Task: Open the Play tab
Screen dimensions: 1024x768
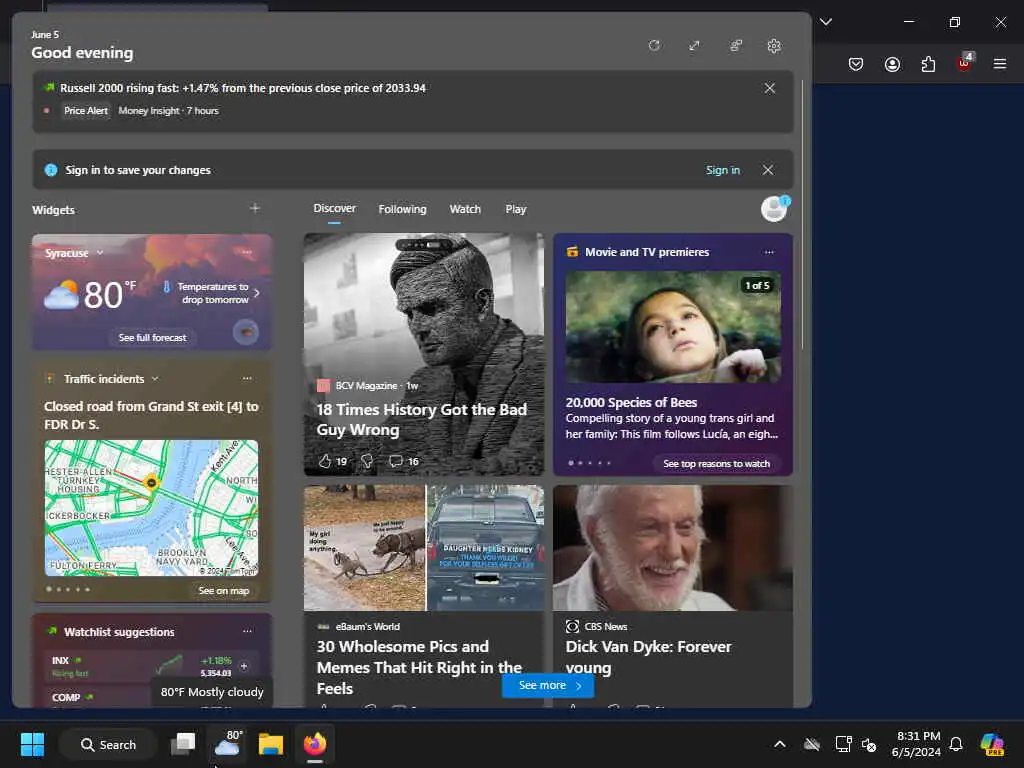Action: (515, 209)
